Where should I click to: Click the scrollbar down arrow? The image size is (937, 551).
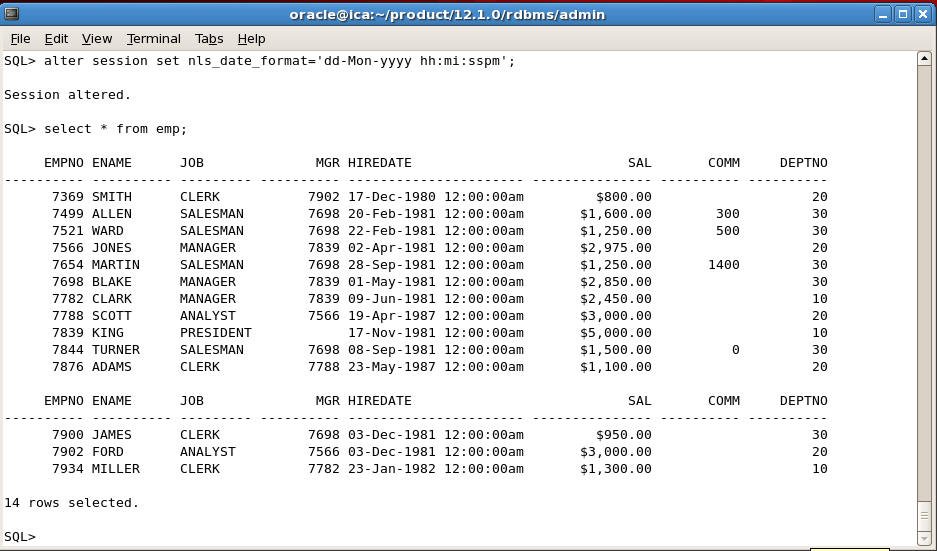(x=924, y=538)
